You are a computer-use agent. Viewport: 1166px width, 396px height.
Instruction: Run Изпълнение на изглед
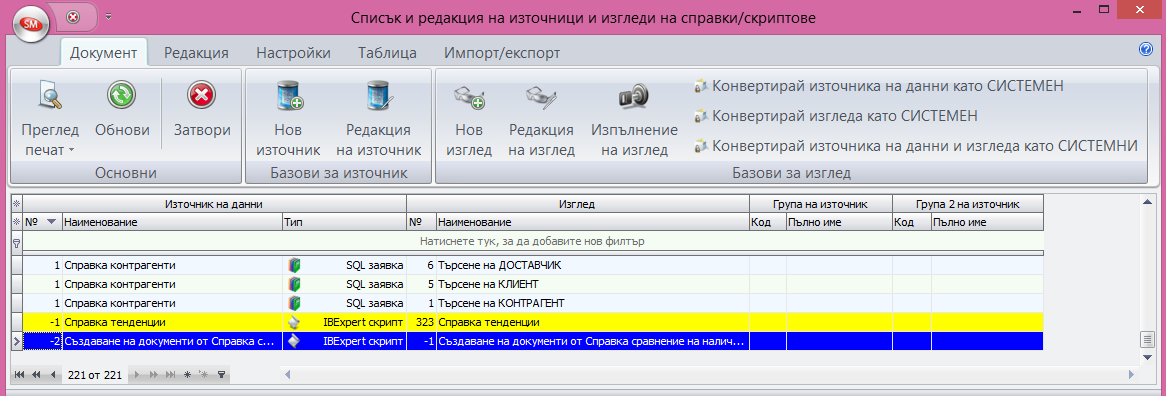point(634,119)
